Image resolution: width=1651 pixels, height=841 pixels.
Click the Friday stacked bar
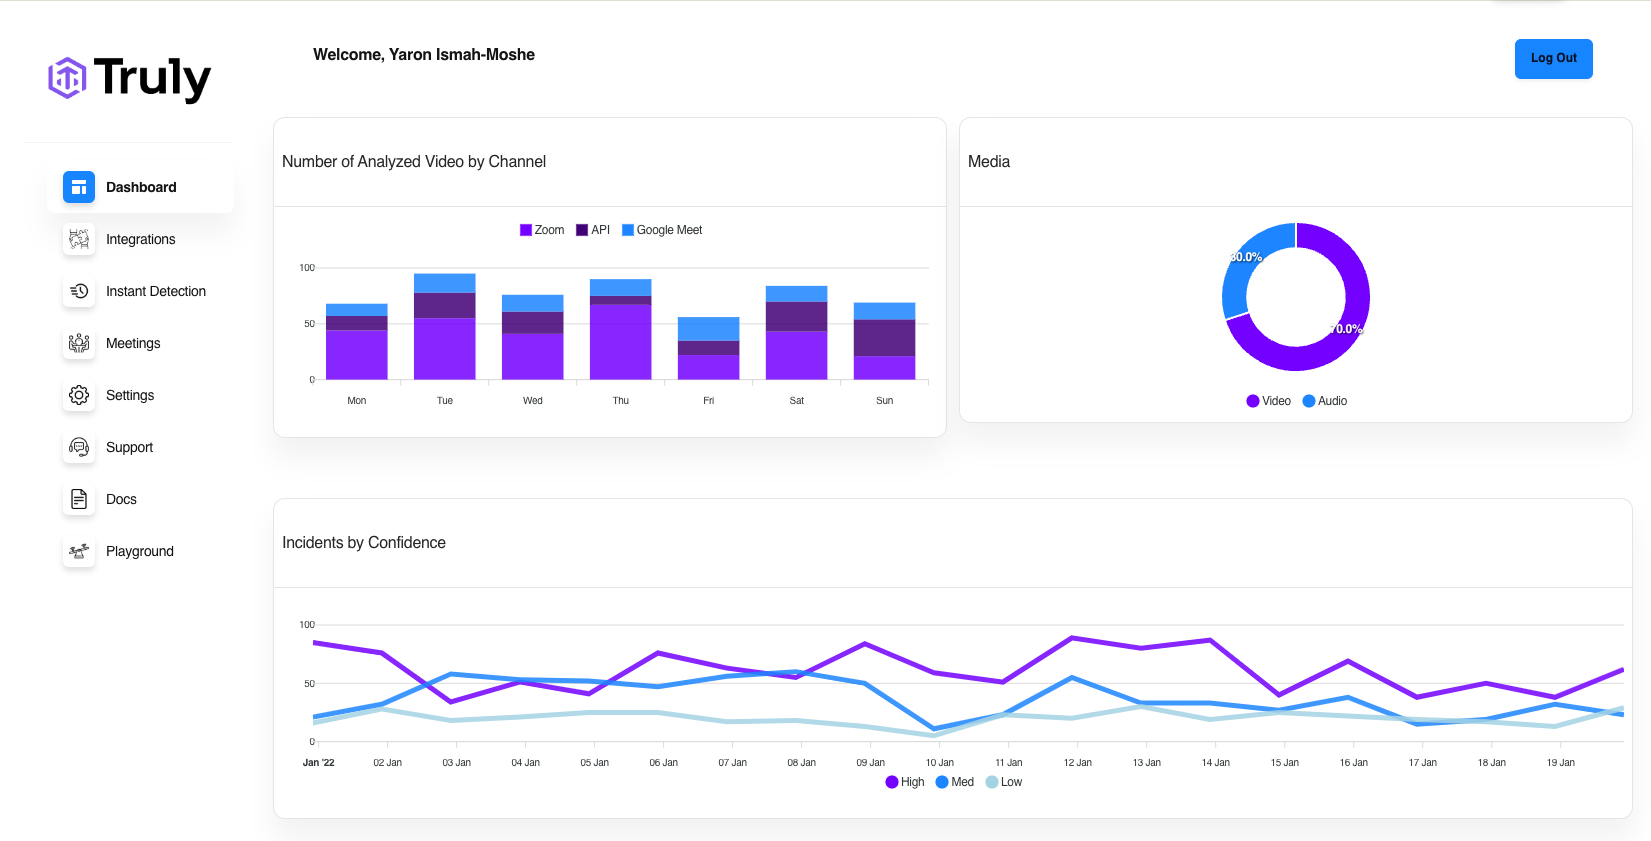click(x=709, y=349)
